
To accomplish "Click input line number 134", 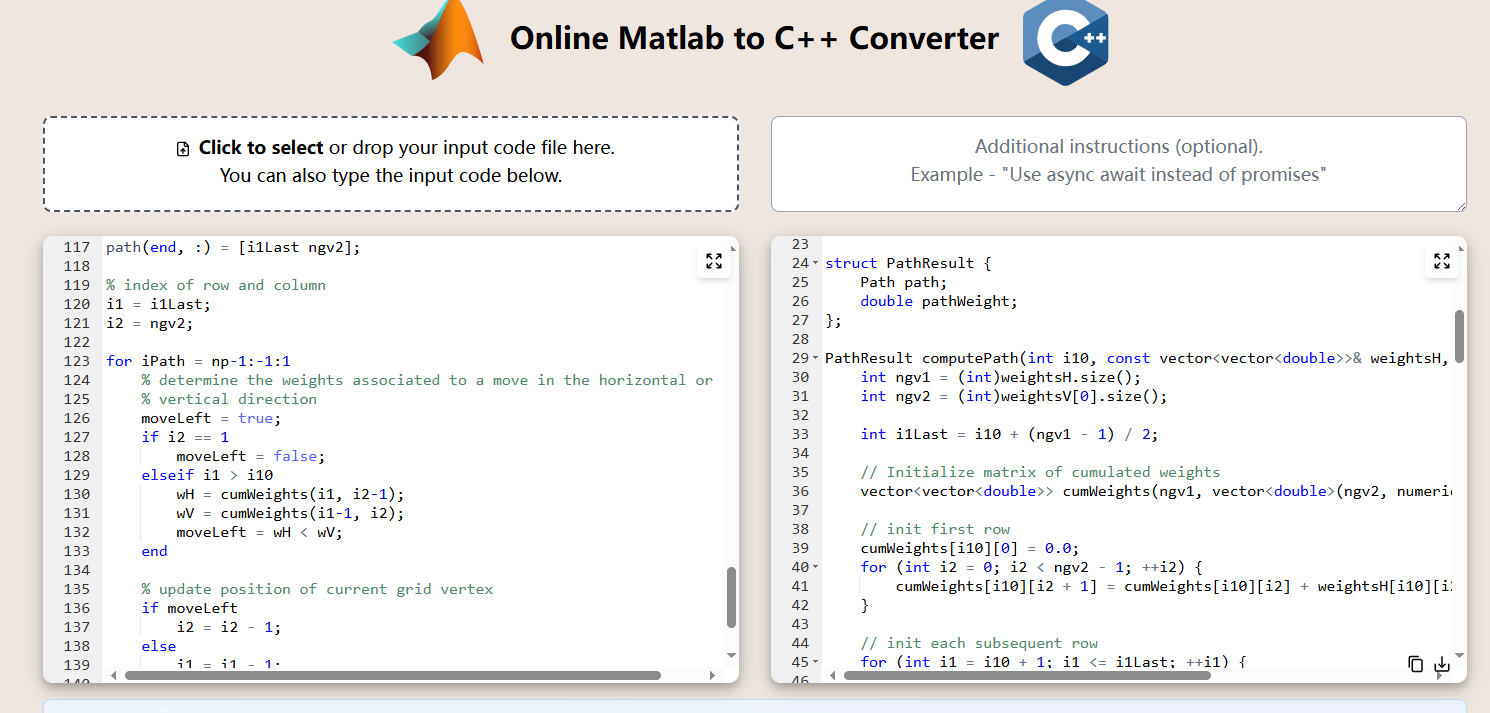I will point(76,570).
